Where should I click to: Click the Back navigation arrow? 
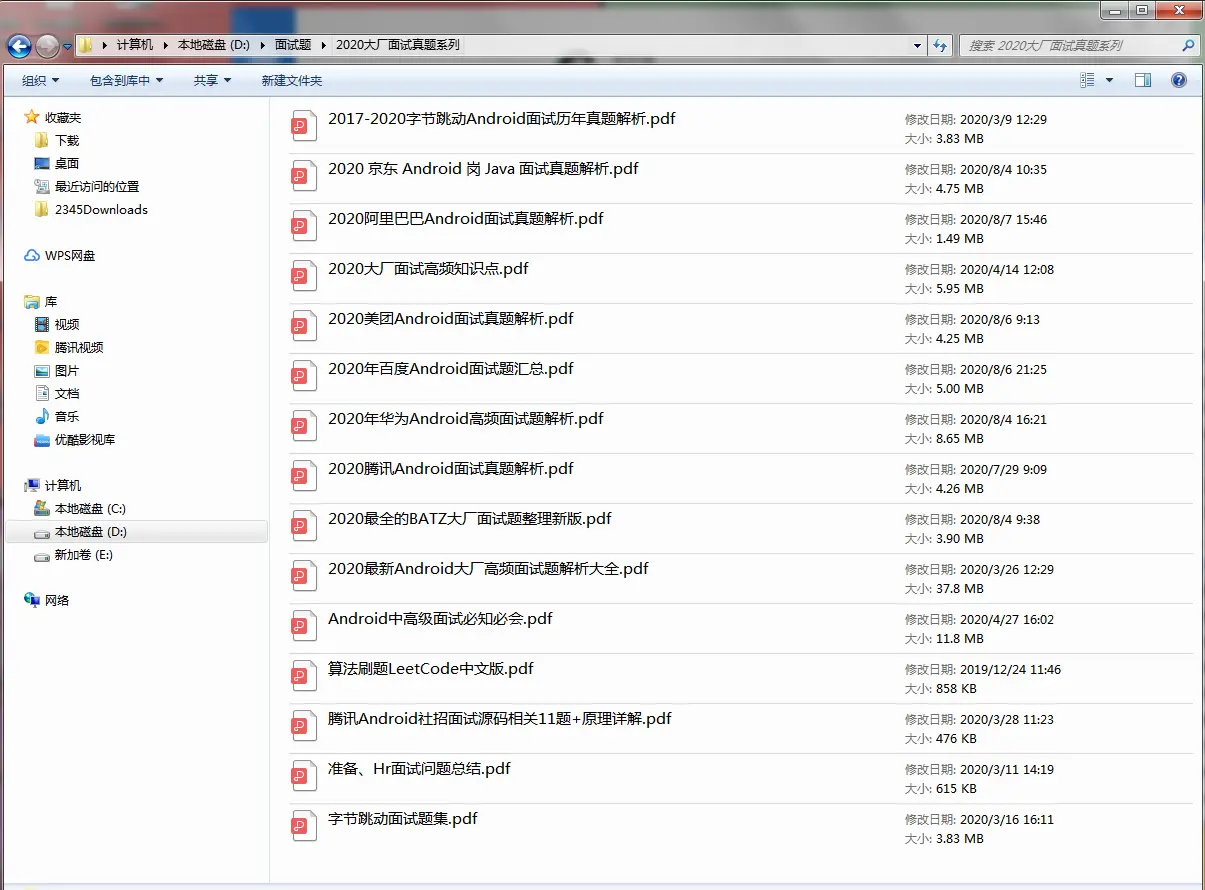(x=19, y=45)
